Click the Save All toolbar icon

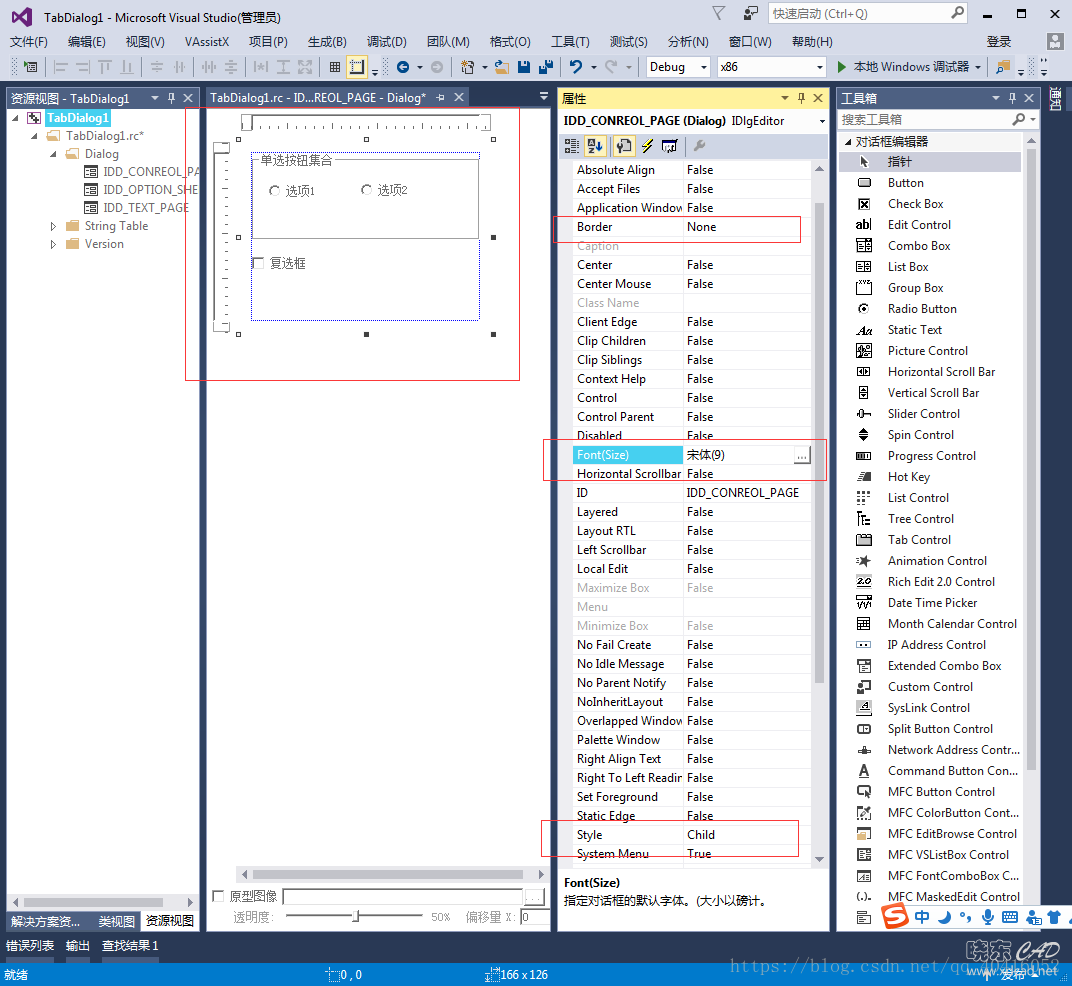coord(546,67)
